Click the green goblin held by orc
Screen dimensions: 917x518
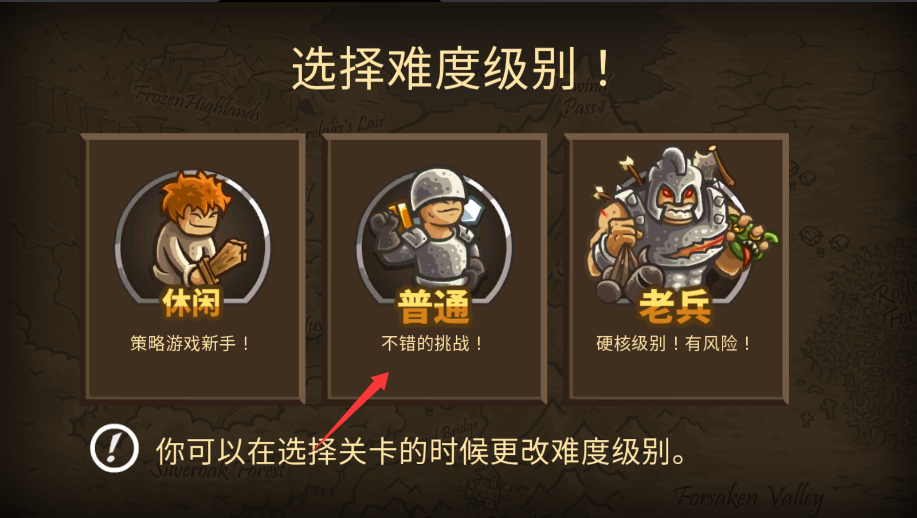753,240
